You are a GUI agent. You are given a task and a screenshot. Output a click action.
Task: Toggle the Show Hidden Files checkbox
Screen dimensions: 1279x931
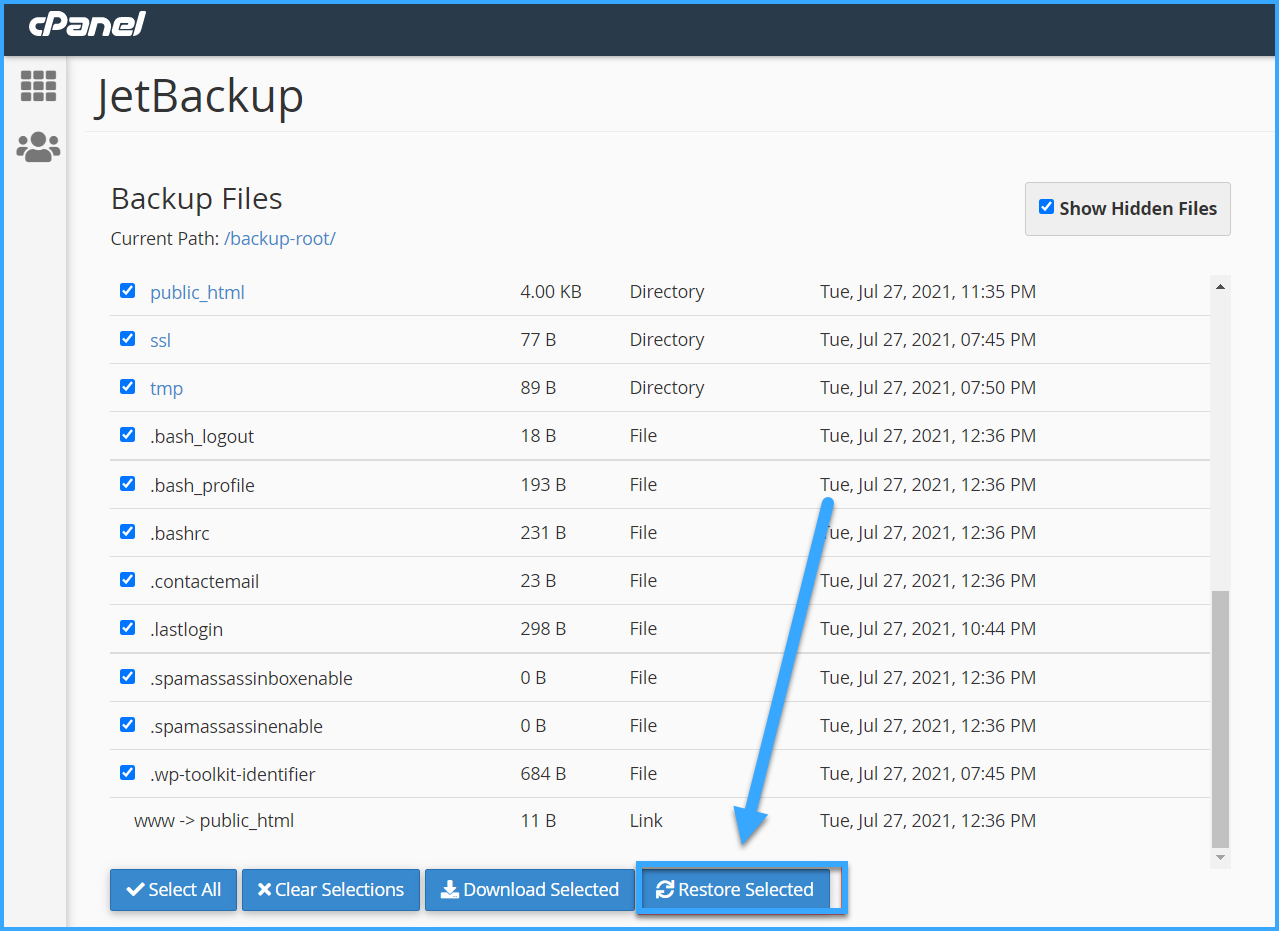pyautogui.click(x=1046, y=207)
